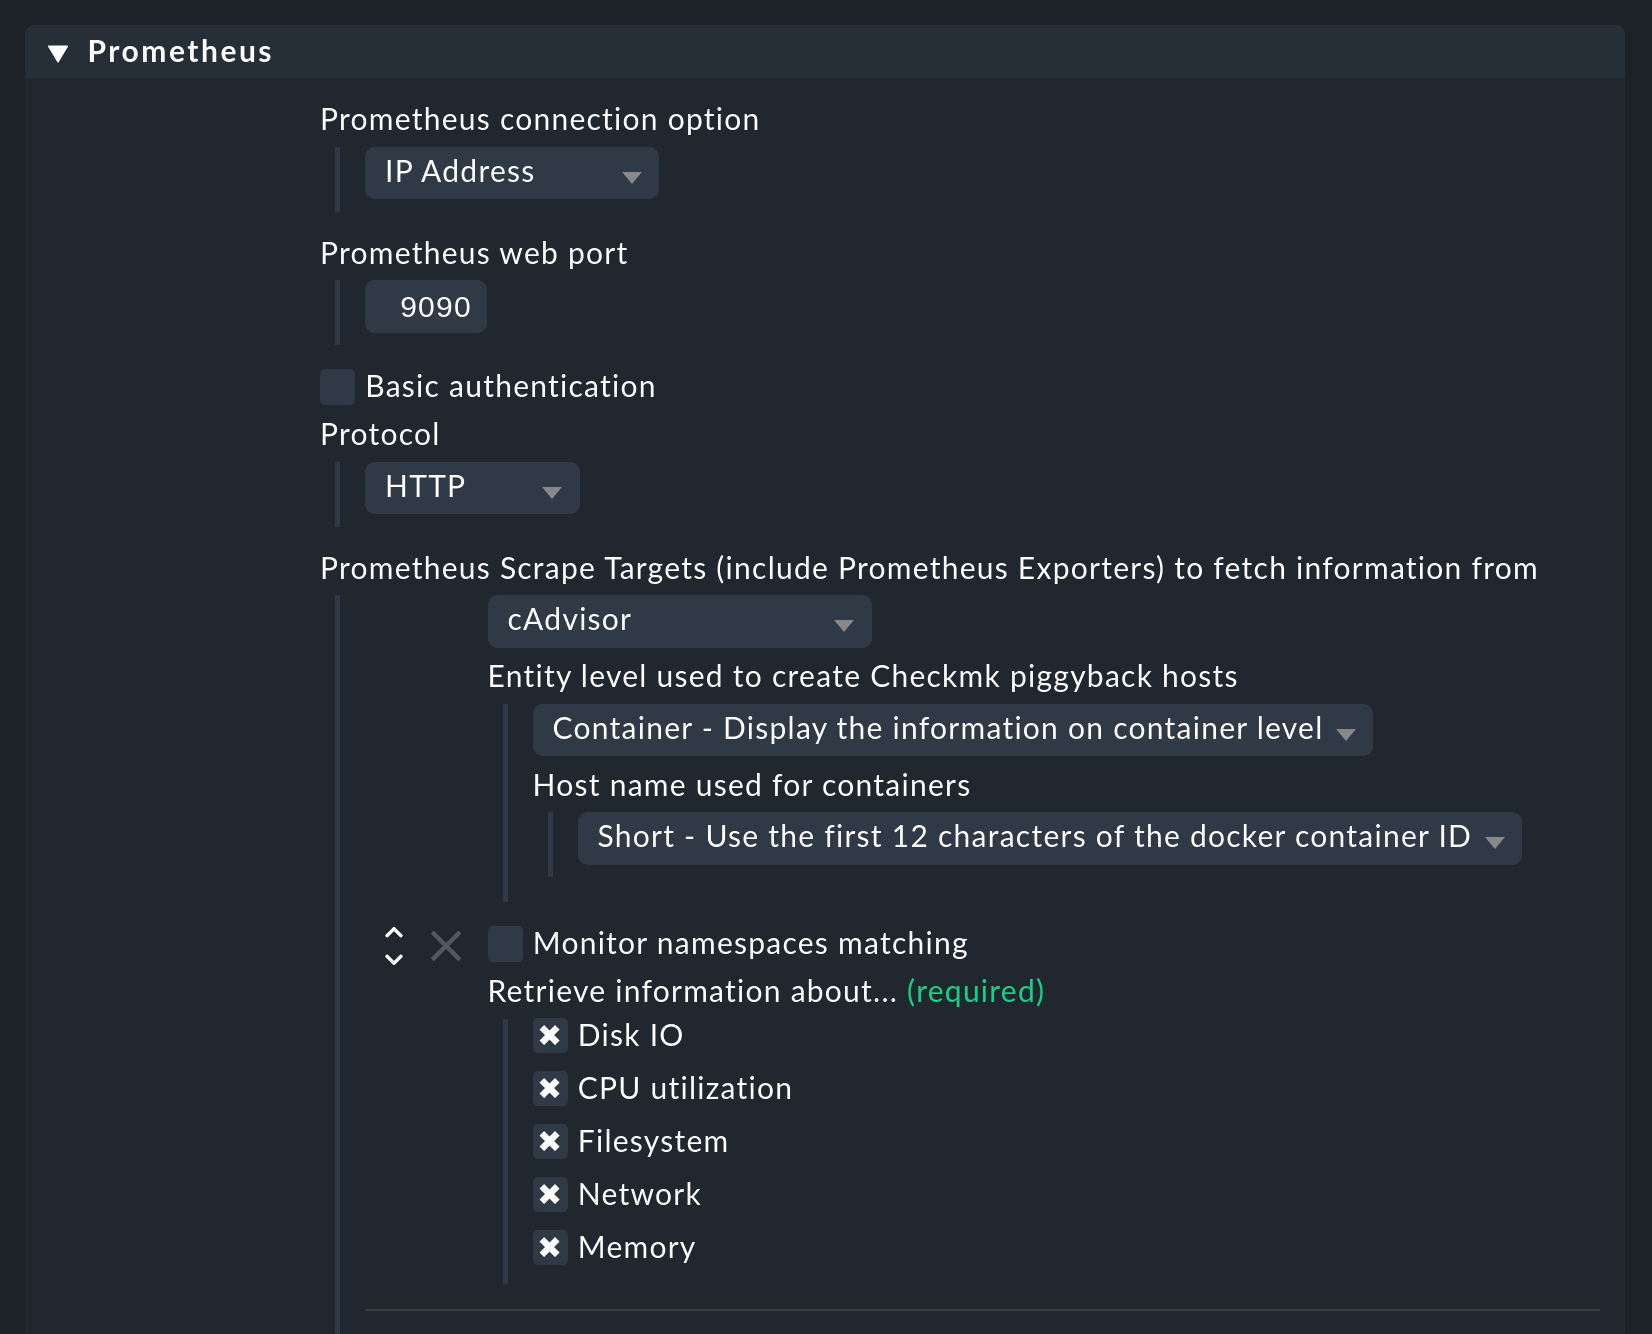The width and height of the screenshot is (1652, 1334).
Task: Click the 'Protocol' label
Action: (x=379, y=435)
